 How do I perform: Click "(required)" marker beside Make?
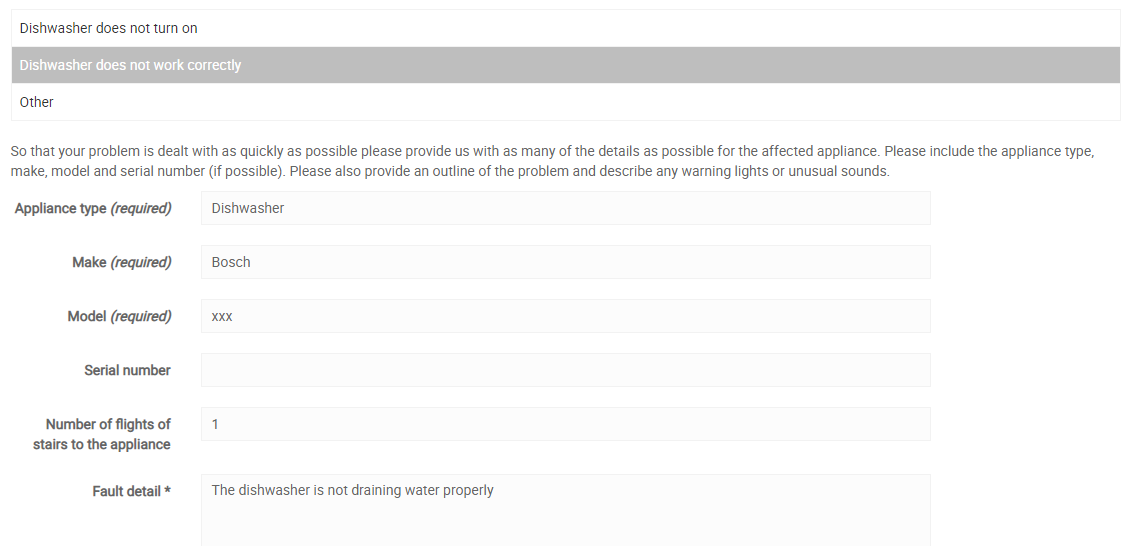tap(141, 262)
